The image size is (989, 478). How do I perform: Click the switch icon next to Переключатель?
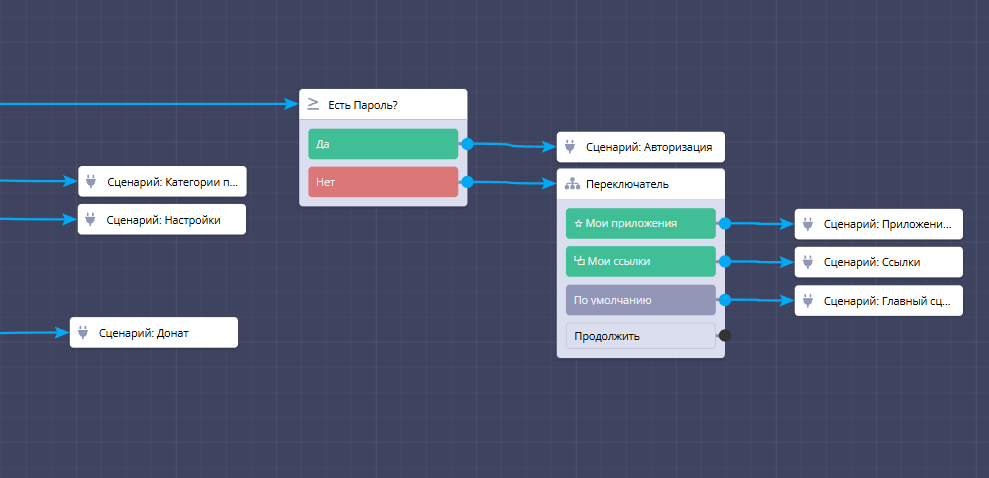(571, 184)
